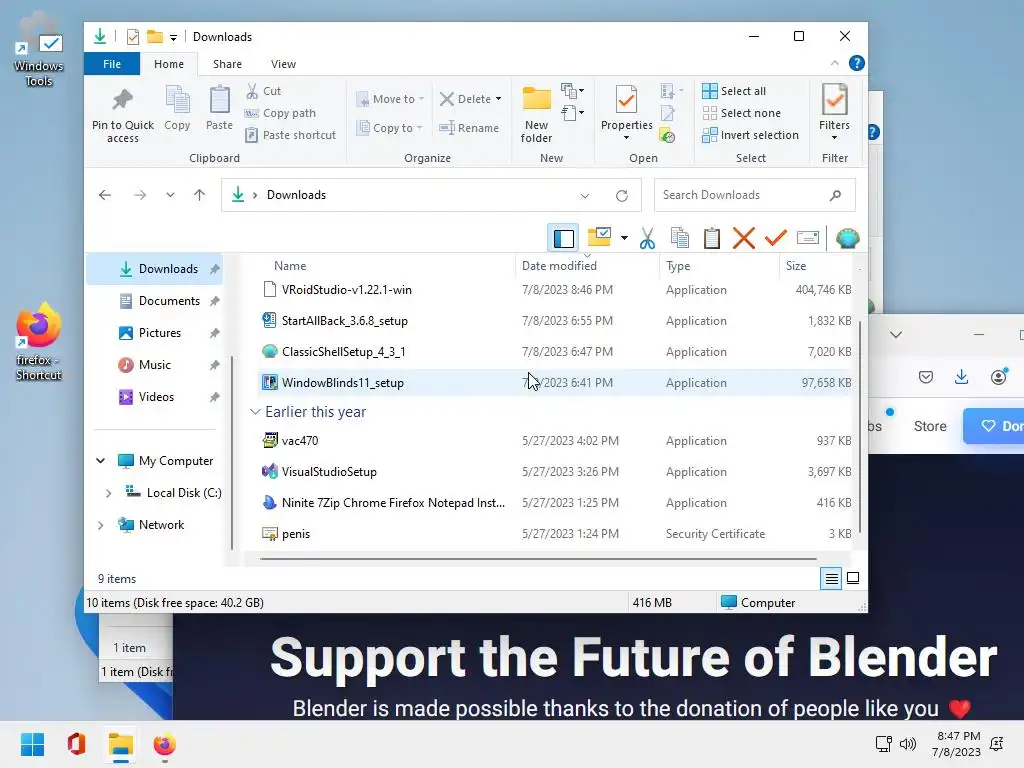Unpin Documents from Quick access
Screen dimensions: 1024x768
click(x=214, y=301)
